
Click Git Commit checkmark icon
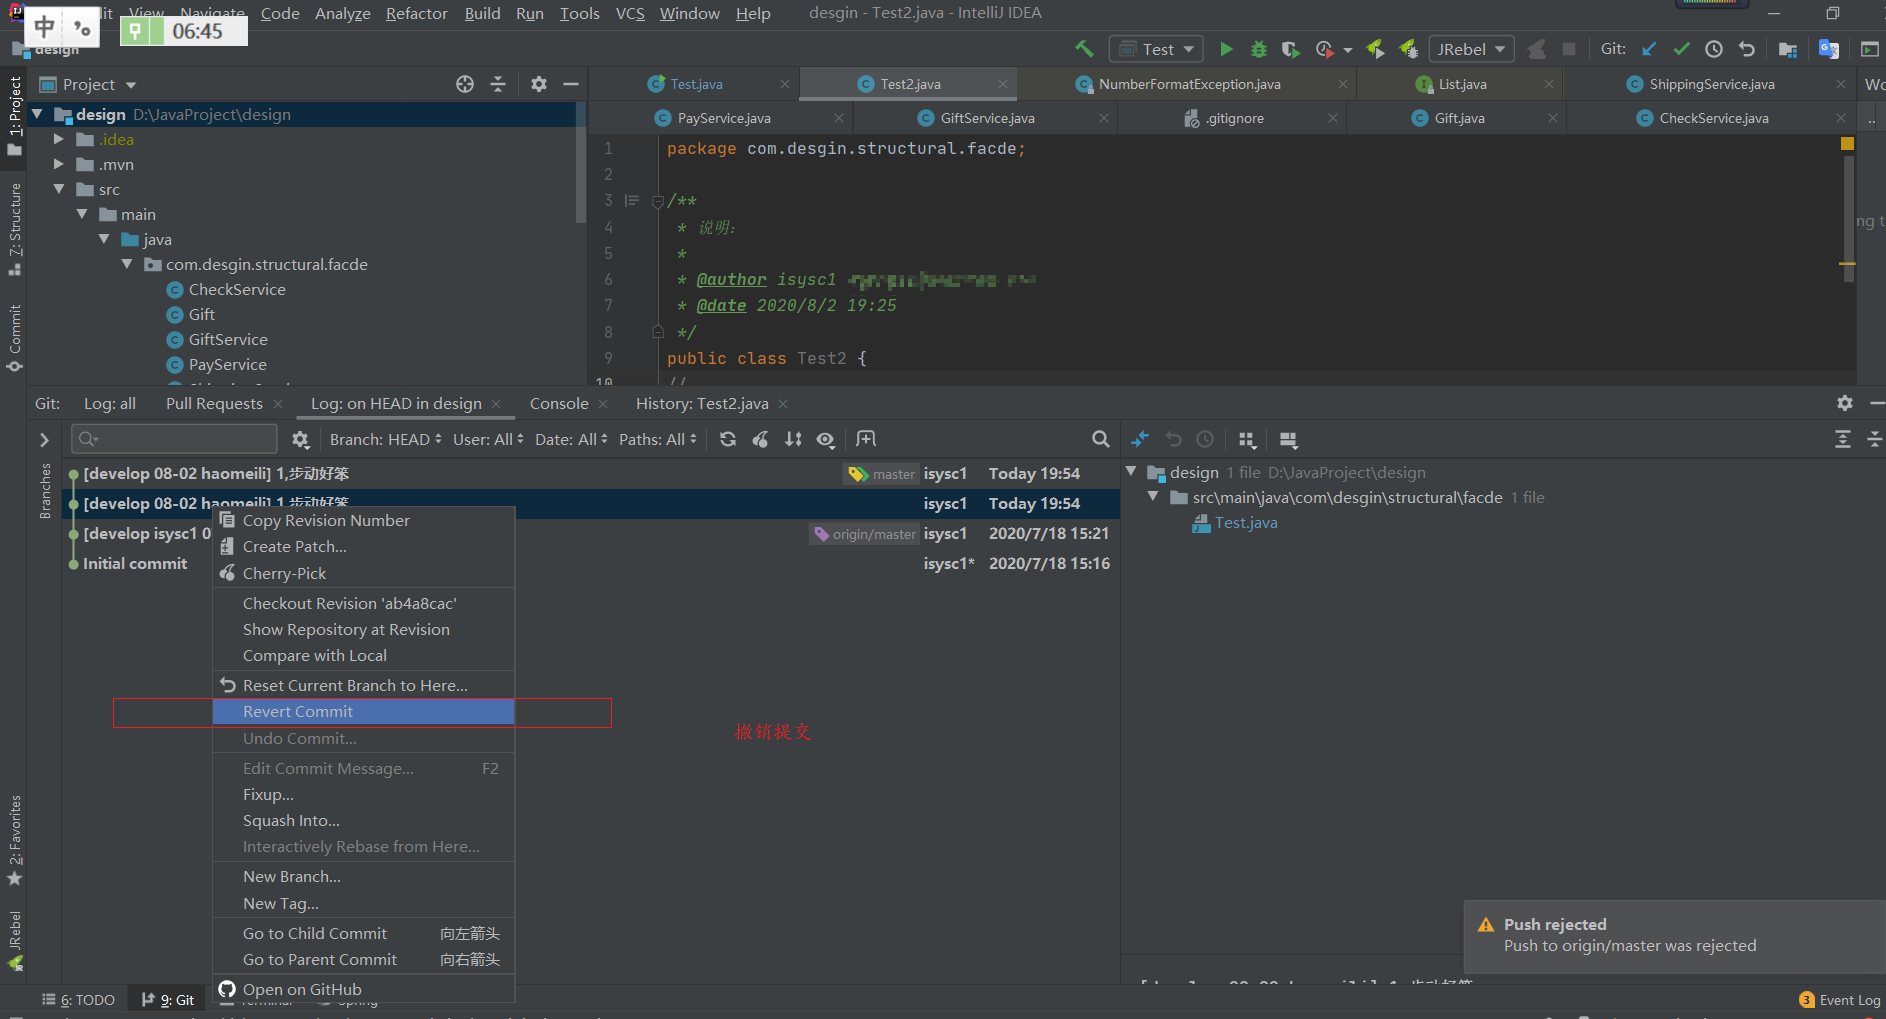coord(1682,49)
